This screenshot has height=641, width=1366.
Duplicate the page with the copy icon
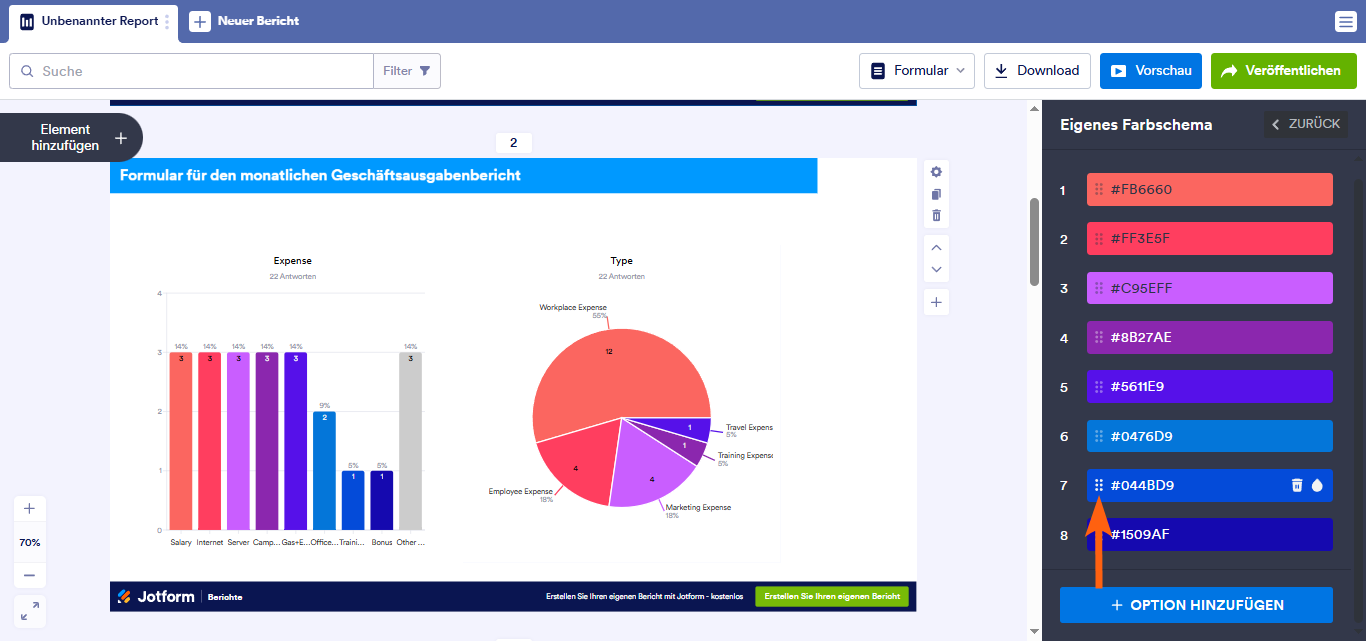[936, 194]
